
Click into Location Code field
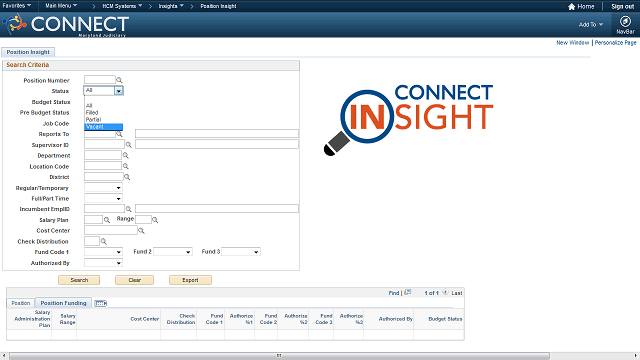coord(103,166)
